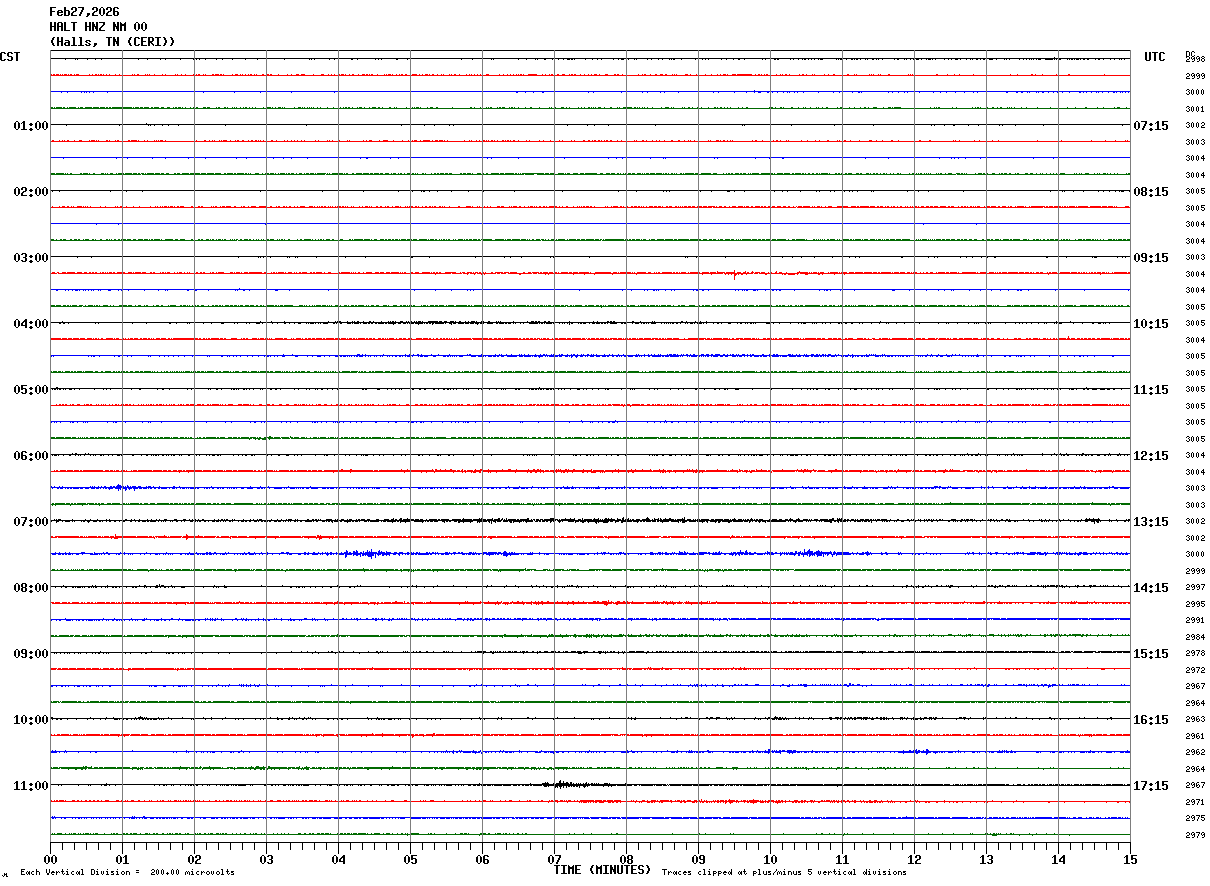1210x886 pixels.
Task: Select the 11:00 CST time label
Action: point(31,786)
